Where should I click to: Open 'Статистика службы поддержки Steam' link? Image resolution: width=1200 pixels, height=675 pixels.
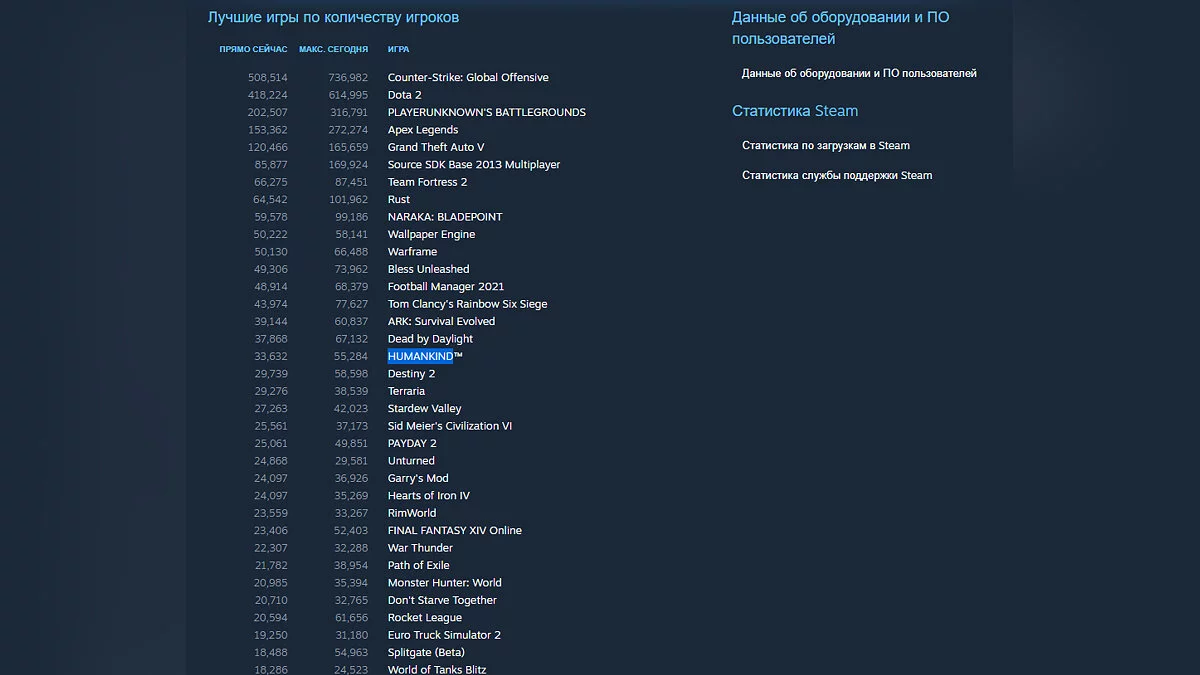click(x=837, y=176)
